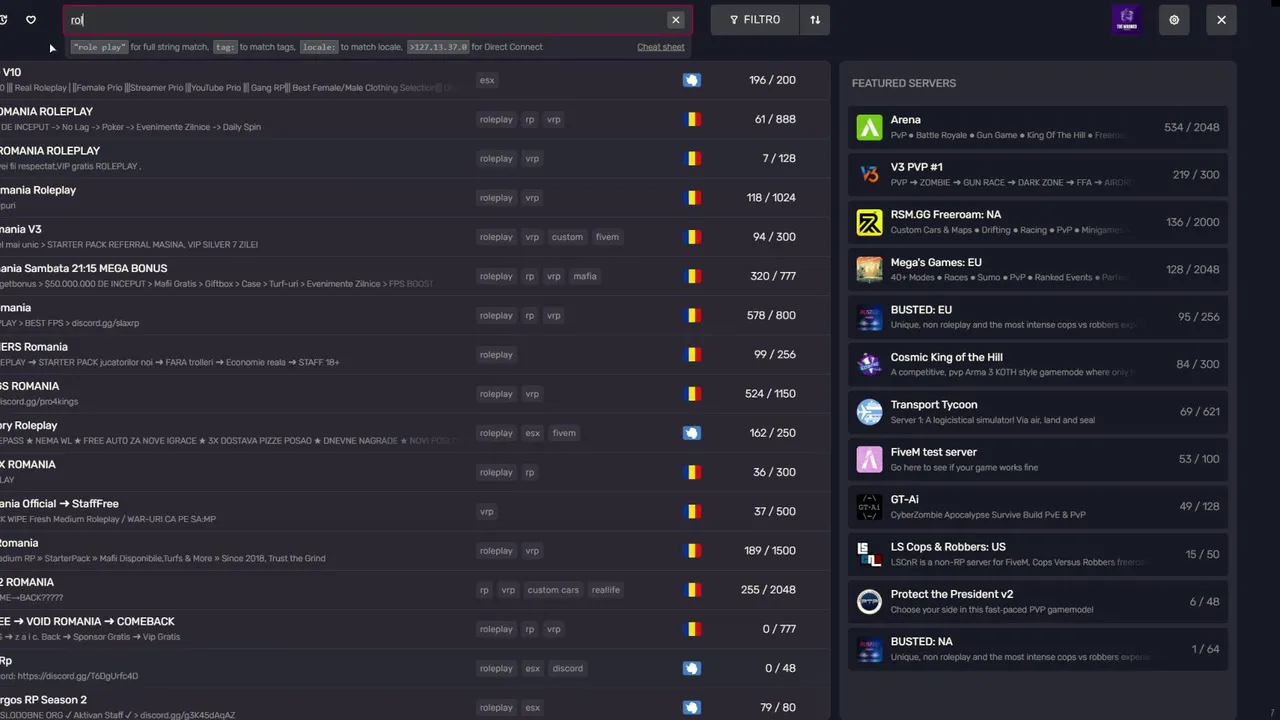Click the '196 / 200' player count
Screen dimensions: 1280x720
[x=773, y=80]
